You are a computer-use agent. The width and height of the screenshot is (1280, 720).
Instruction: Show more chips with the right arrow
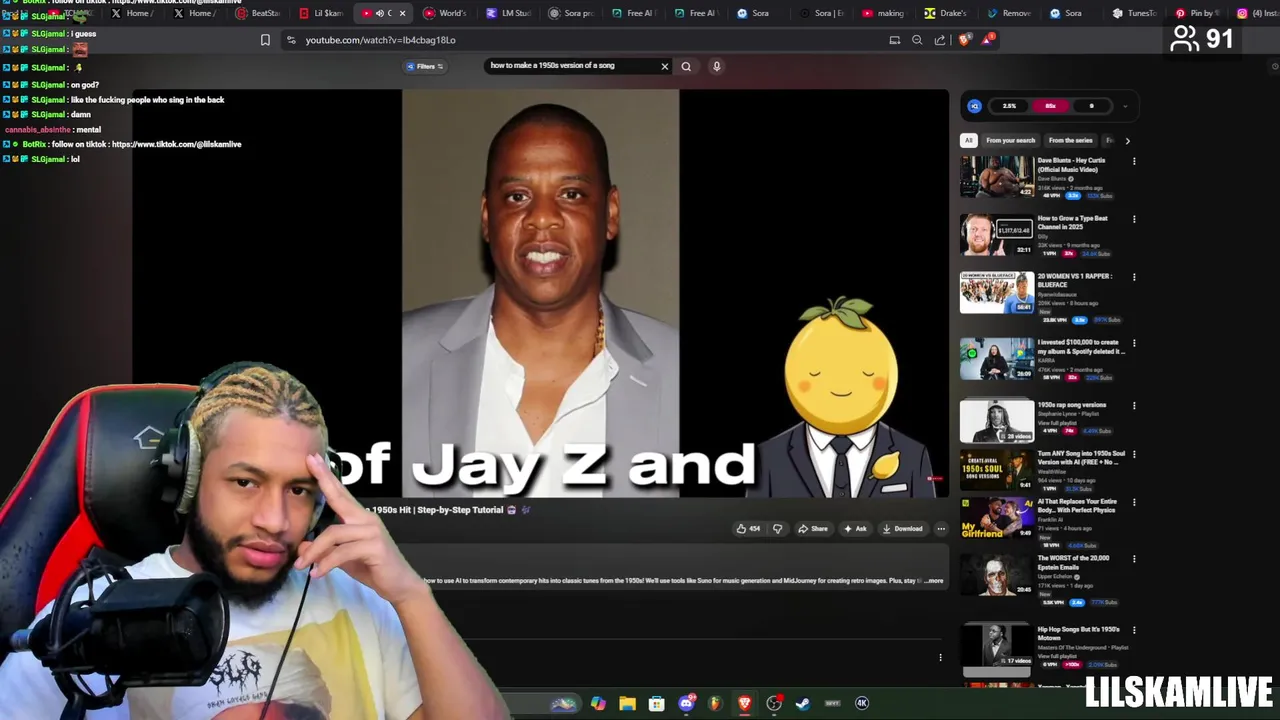coord(1127,140)
